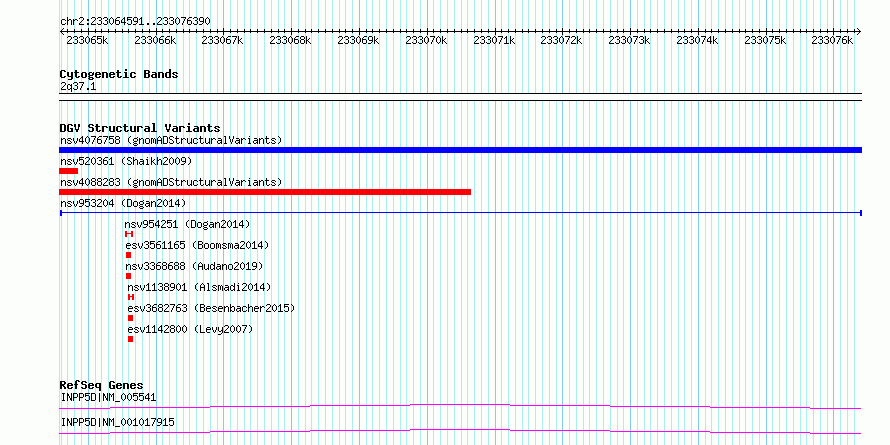The height and width of the screenshot is (445, 890).
Task: Open the esv3682763 (Besenbacher2015) label
Action: [211, 308]
